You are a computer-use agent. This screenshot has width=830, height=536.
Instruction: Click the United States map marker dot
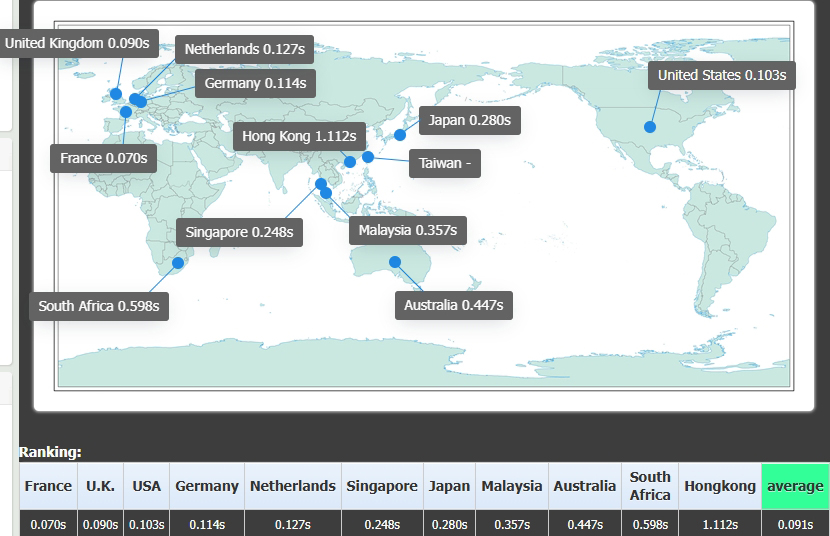coord(650,127)
